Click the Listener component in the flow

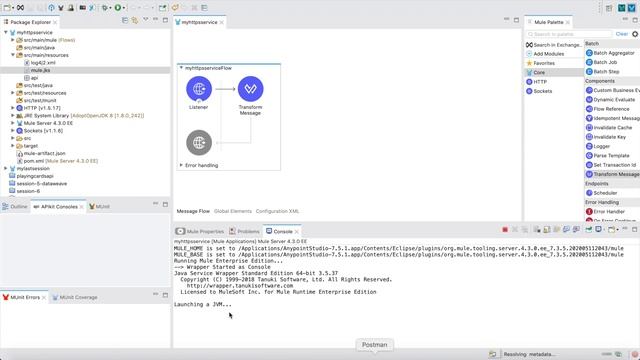[199, 89]
